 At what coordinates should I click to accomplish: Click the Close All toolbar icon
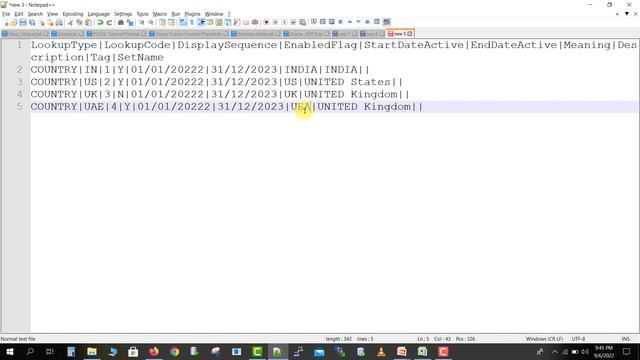click(x=50, y=22)
